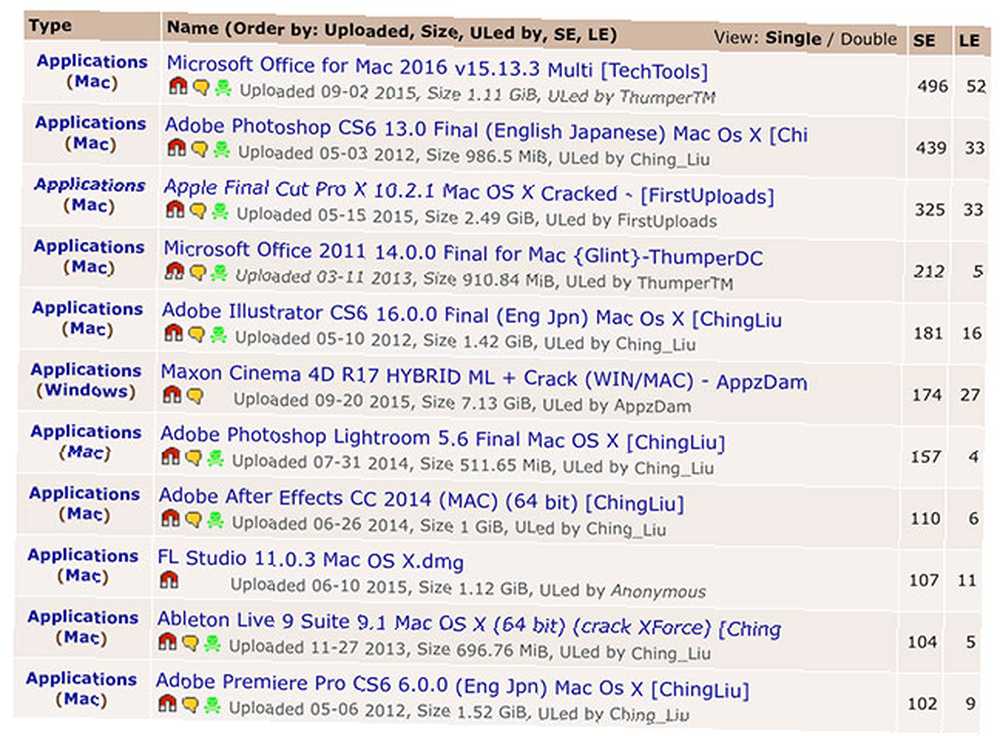Click magnet icon for FL Studio 11.0.3
This screenshot has height=736, width=1000.
pos(169,580)
